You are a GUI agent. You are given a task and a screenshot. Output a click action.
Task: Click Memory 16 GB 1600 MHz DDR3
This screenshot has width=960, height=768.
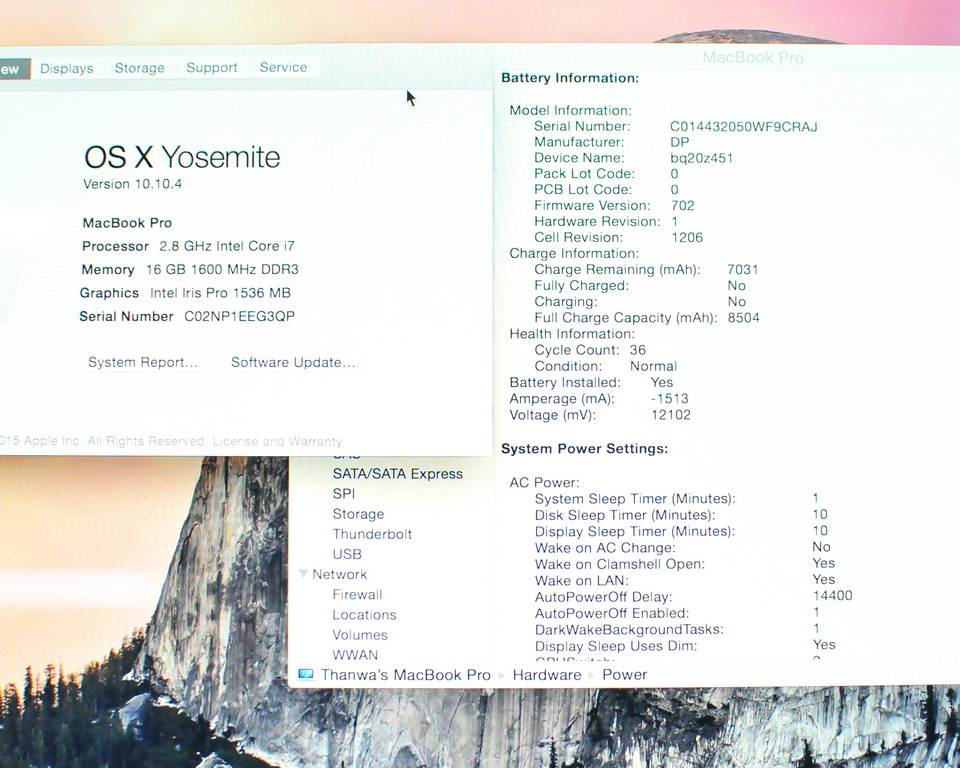pos(190,269)
